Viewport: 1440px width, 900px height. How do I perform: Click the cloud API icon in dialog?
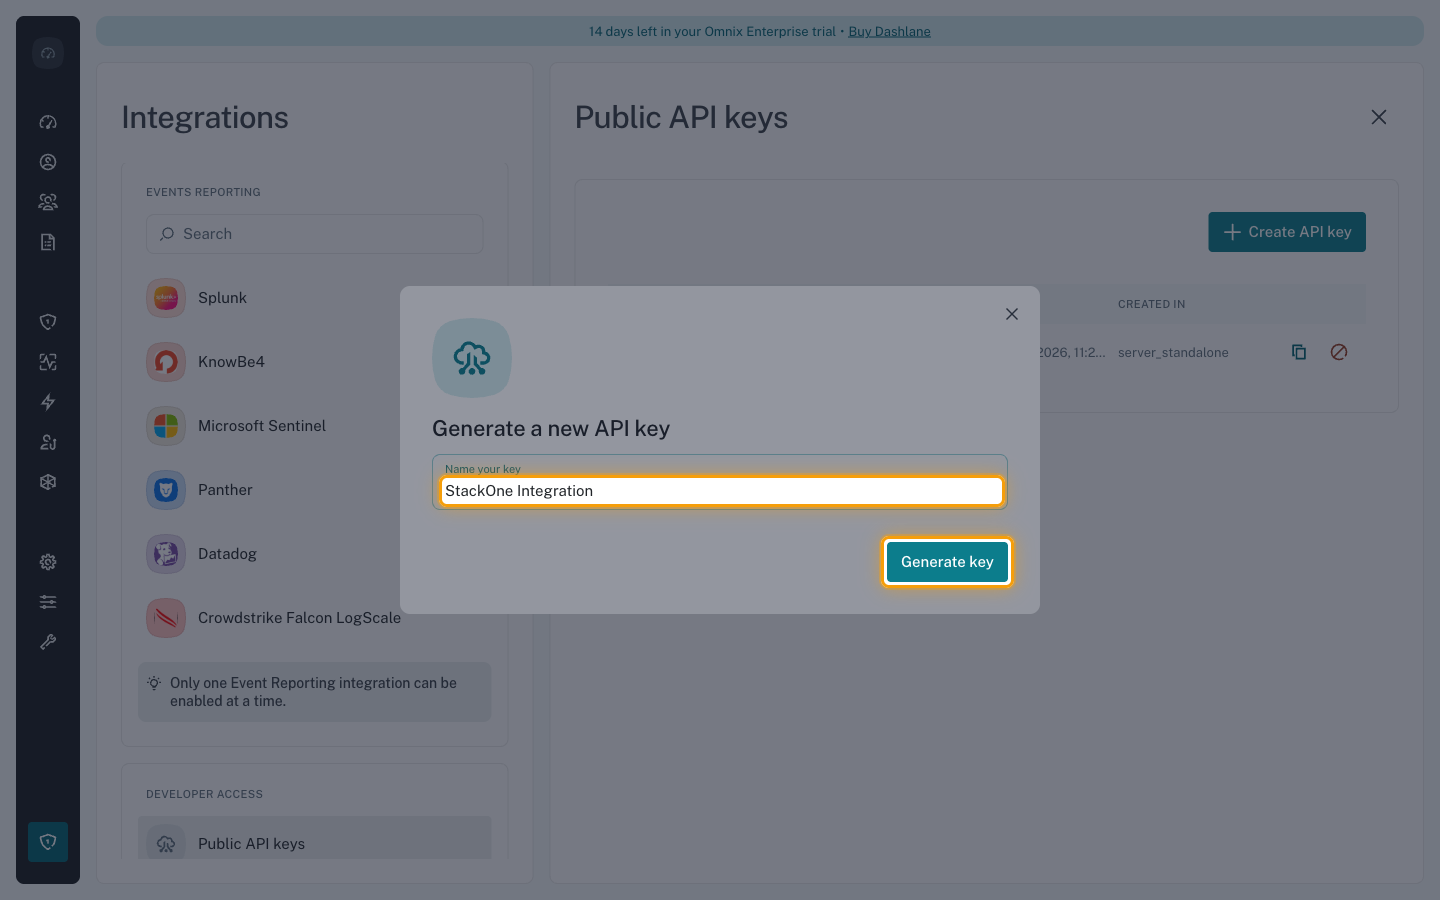472,358
